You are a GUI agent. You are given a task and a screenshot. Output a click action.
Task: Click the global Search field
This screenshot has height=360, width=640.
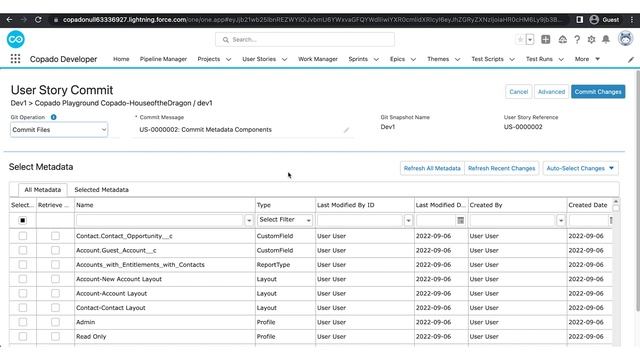coord(305,40)
